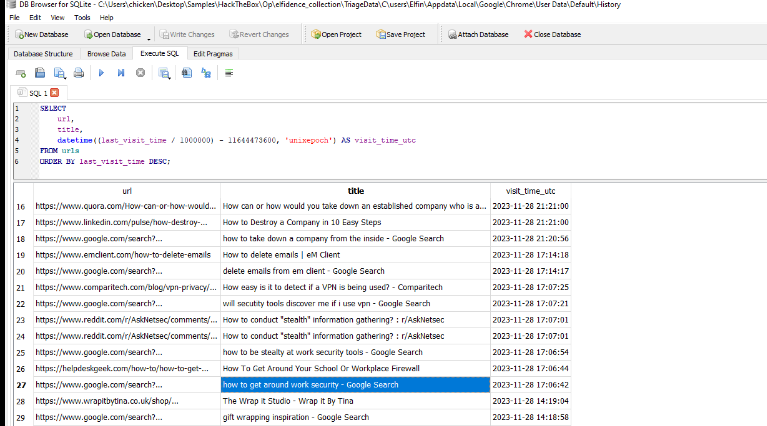Close the SQL 1 tab
Screen dimensions: 767x426
pos(55,92)
